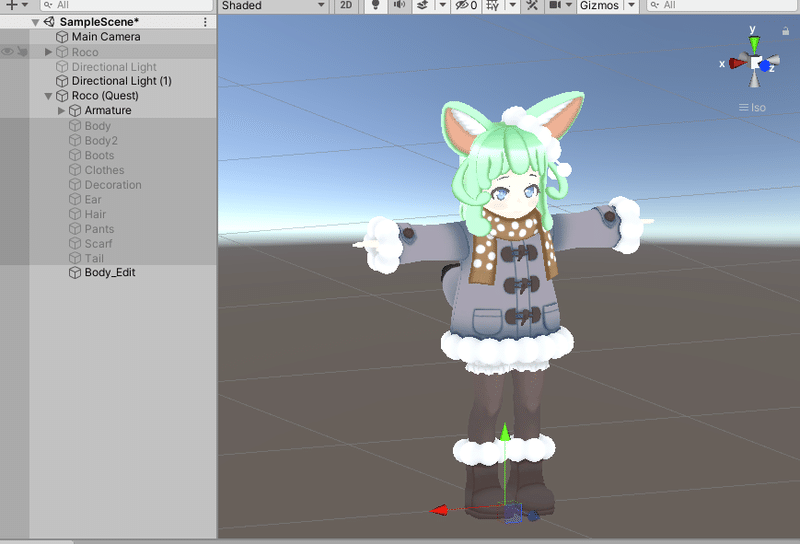Select Main Camera in Hierarchy
Viewport: 800px width, 544px height.
(106, 37)
